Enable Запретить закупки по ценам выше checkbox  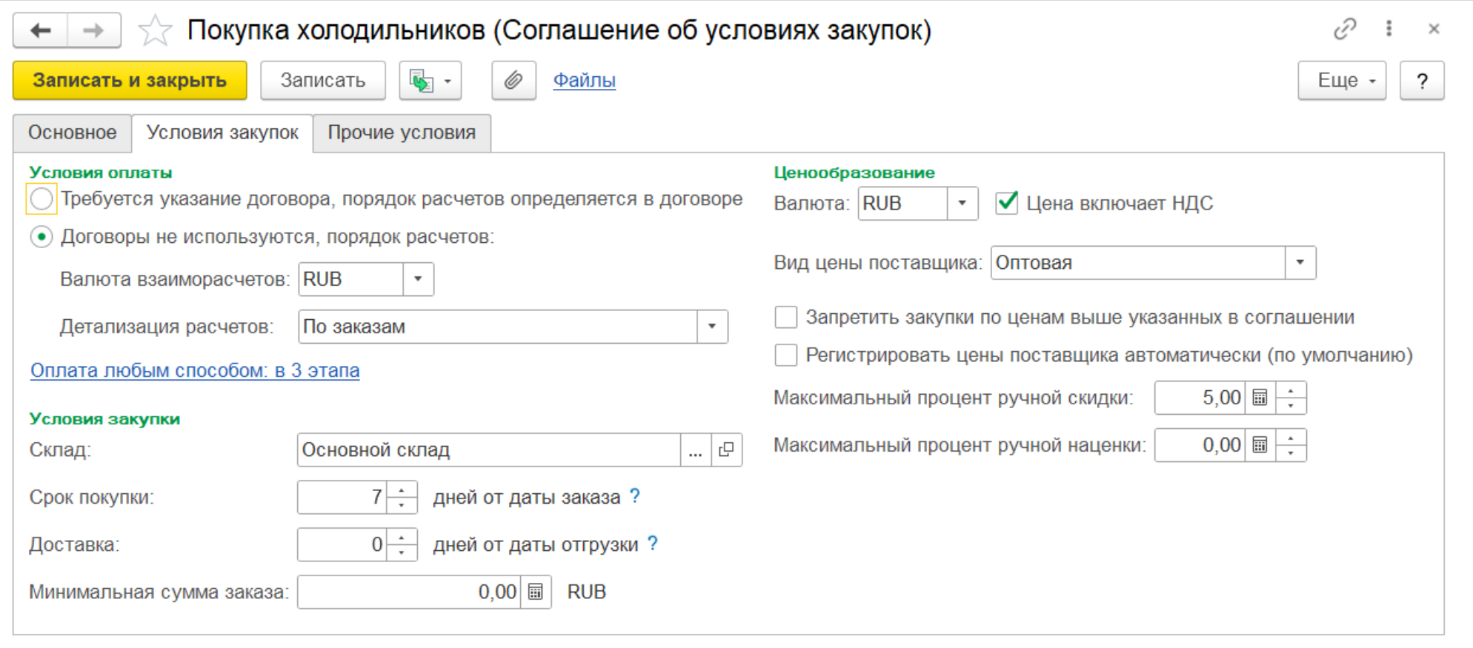787,318
